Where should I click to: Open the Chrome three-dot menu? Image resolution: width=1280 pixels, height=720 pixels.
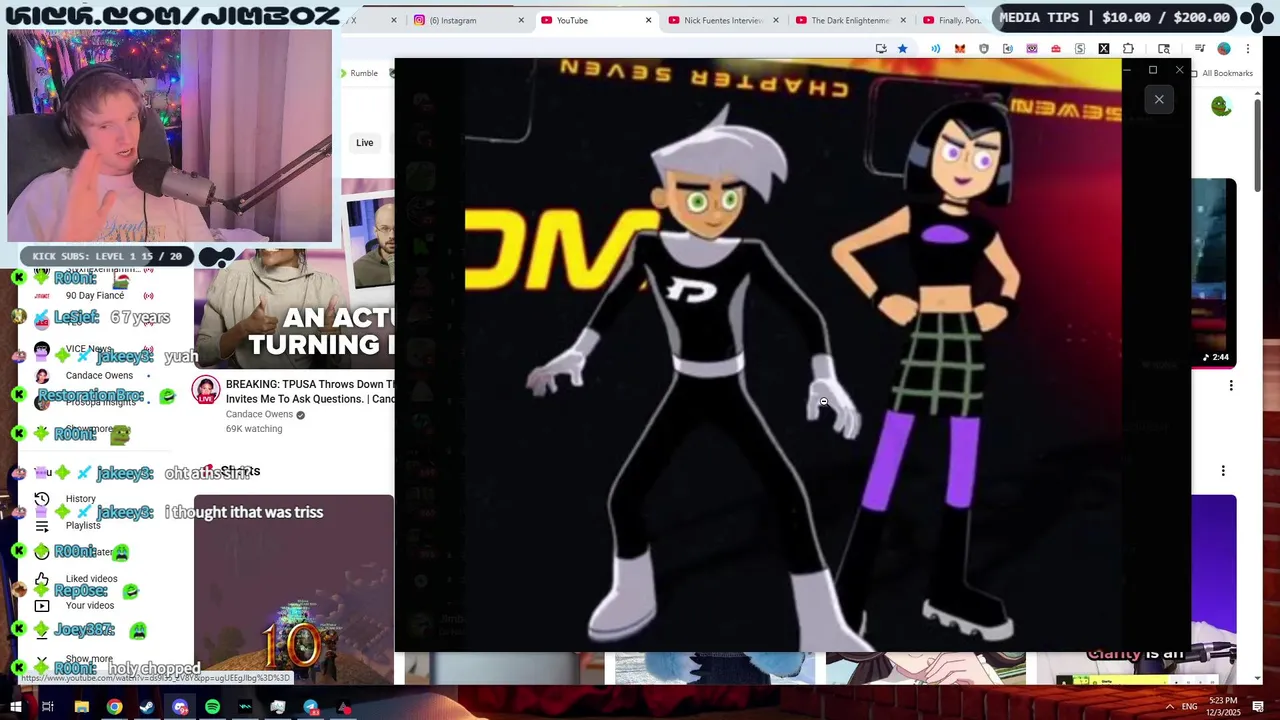(x=1248, y=49)
